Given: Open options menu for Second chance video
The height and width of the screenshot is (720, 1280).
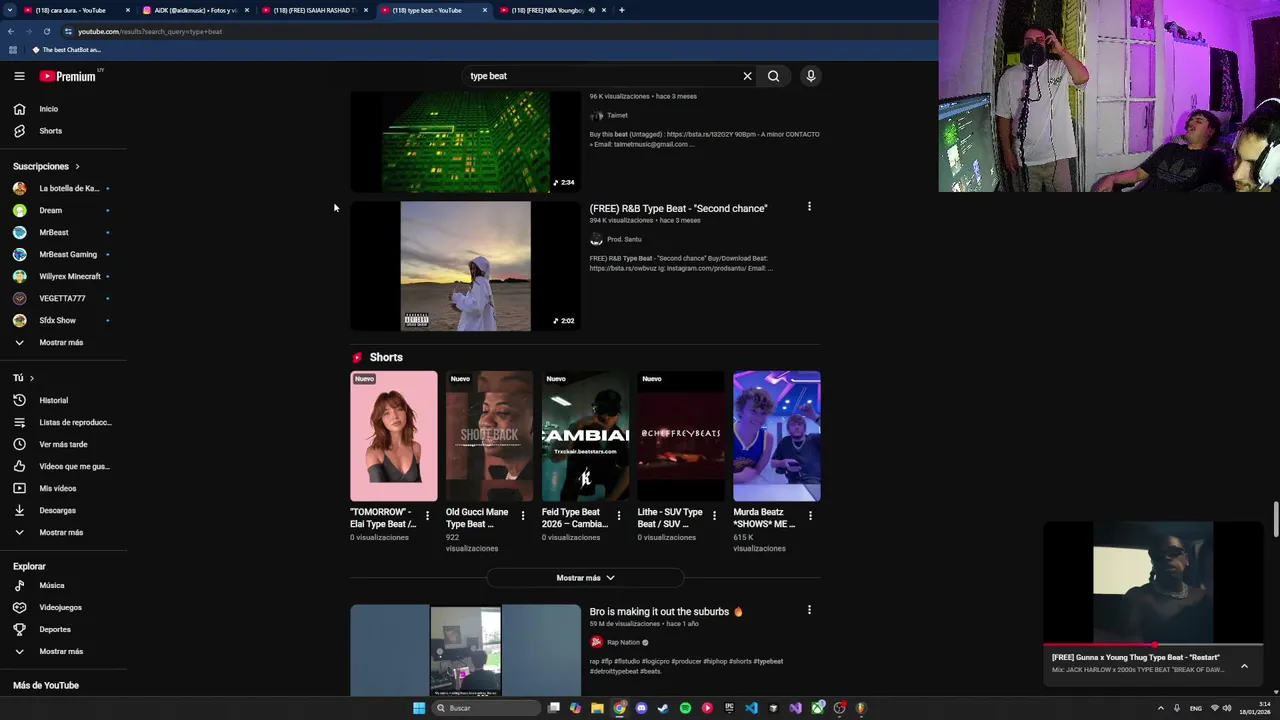Looking at the screenshot, I should pos(809,207).
